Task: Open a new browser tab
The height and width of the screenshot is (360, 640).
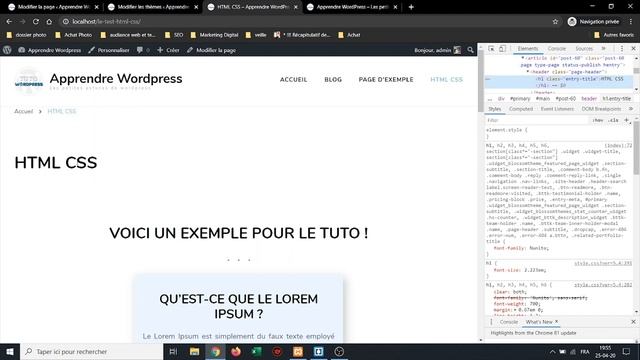Action: coord(411,7)
